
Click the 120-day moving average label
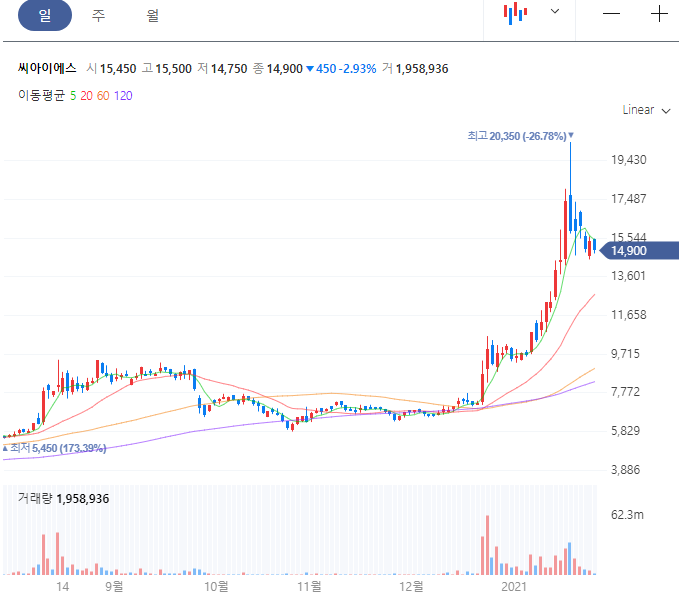tap(123, 96)
